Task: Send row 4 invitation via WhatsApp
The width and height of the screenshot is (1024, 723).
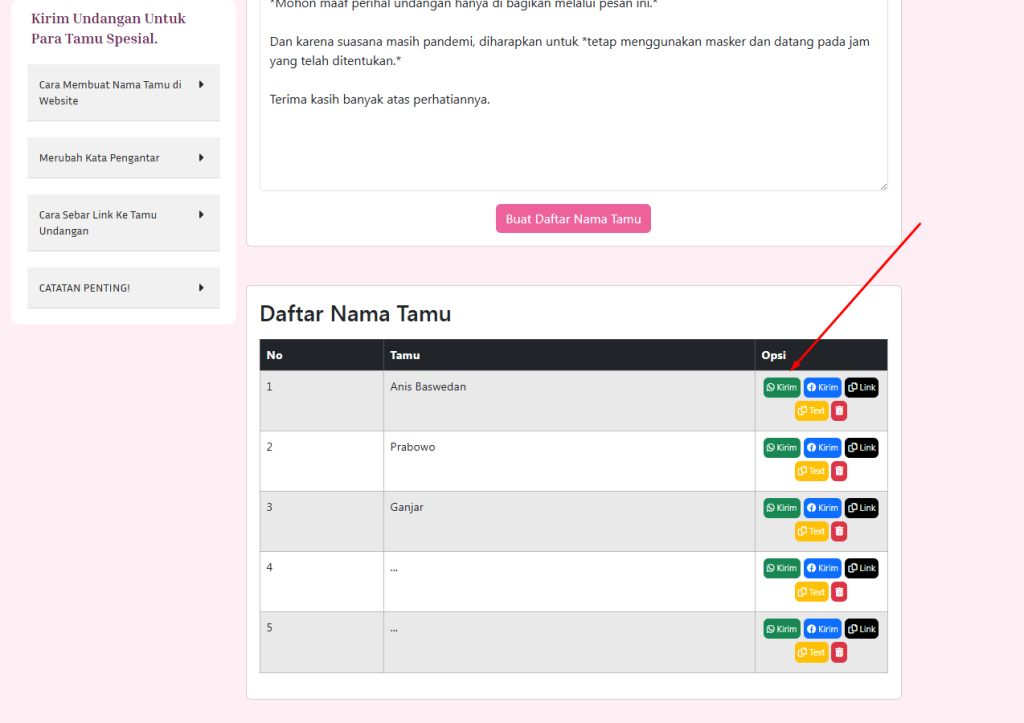Action: 781,568
